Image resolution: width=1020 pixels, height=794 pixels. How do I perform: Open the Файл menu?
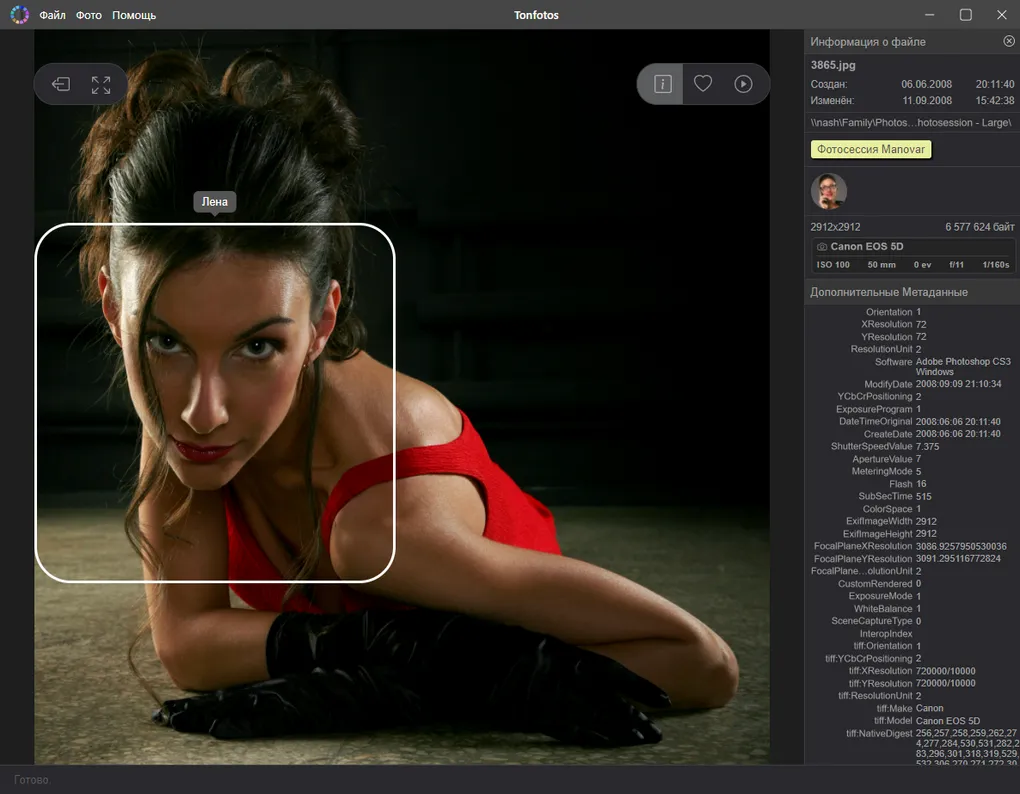(52, 15)
